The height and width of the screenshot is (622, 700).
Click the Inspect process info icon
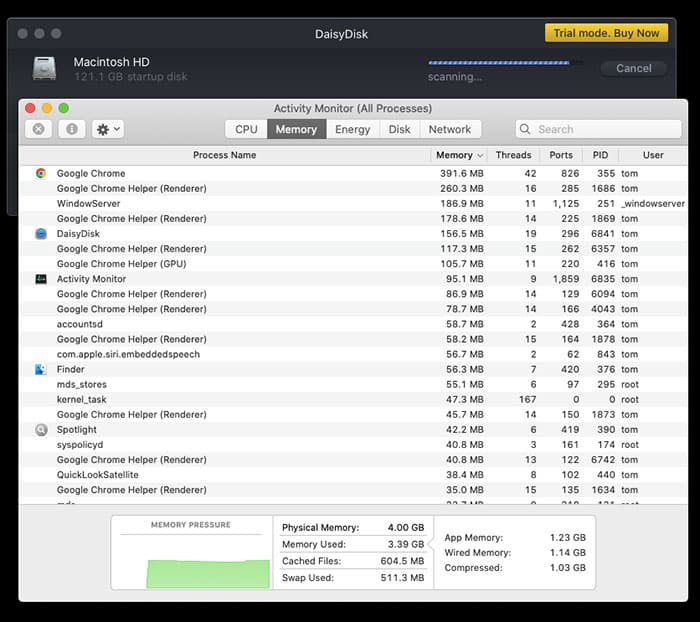[71, 129]
